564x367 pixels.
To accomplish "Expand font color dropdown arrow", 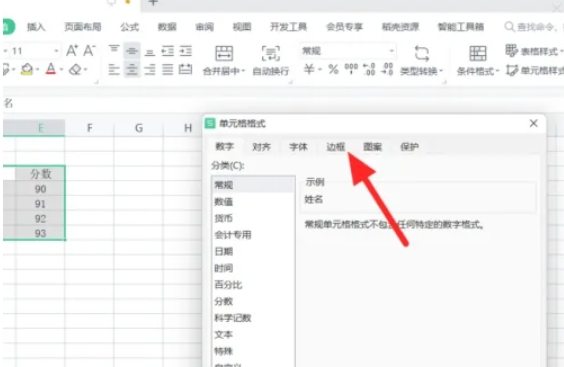I will pos(62,69).
